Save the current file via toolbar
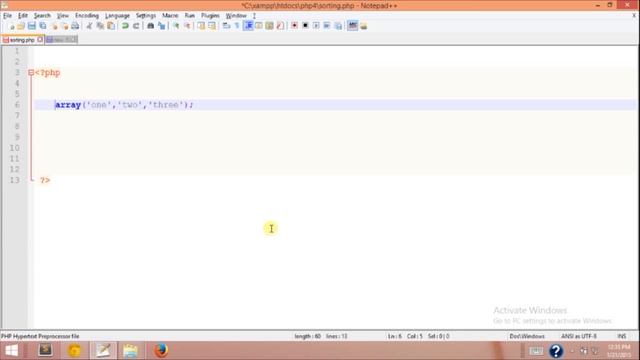The height and width of the screenshot is (360, 640). pos(31,26)
